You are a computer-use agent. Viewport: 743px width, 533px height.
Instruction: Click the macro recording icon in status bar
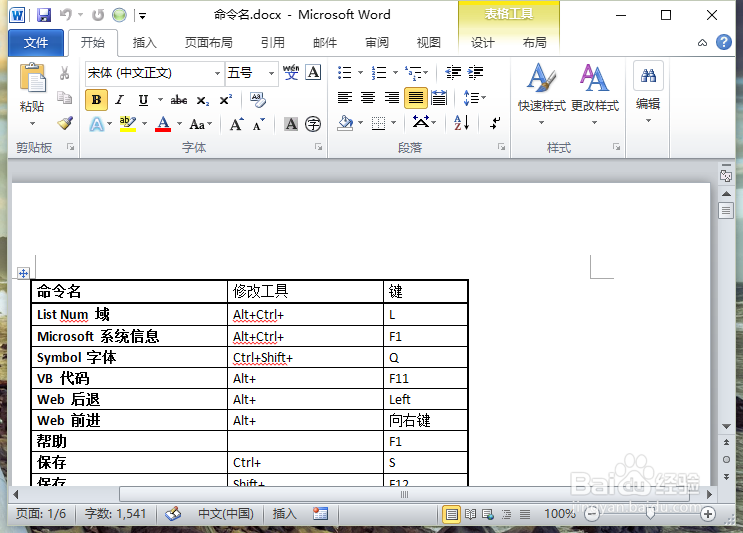(x=320, y=514)
